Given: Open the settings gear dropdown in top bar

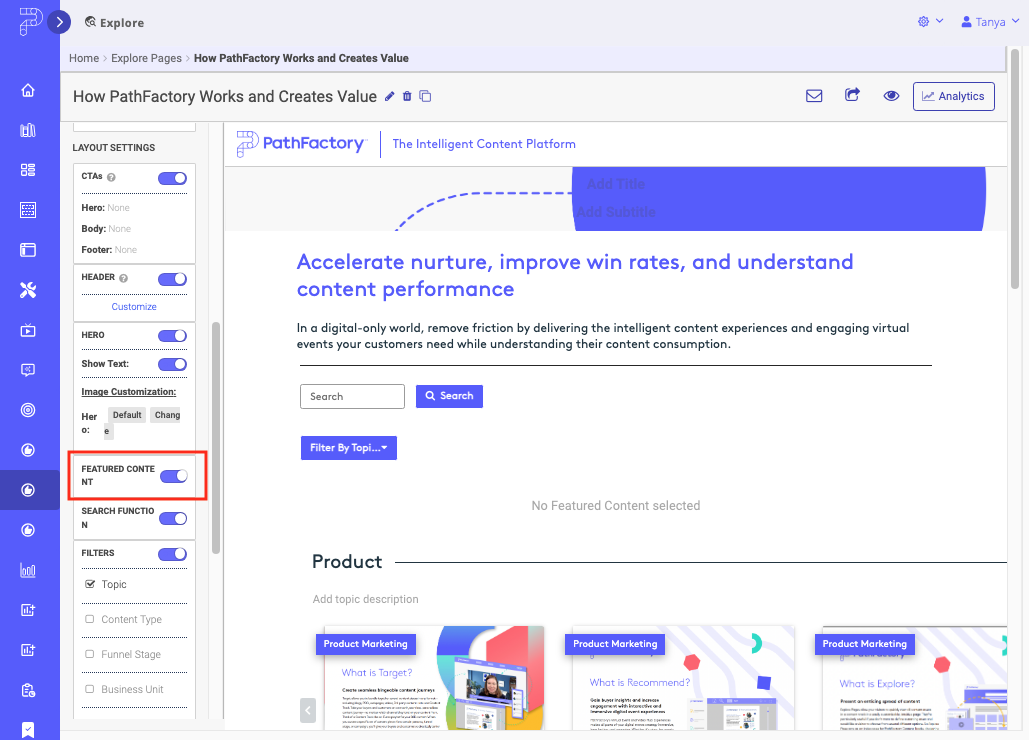Looking at the screenshot, I should 930,20.
